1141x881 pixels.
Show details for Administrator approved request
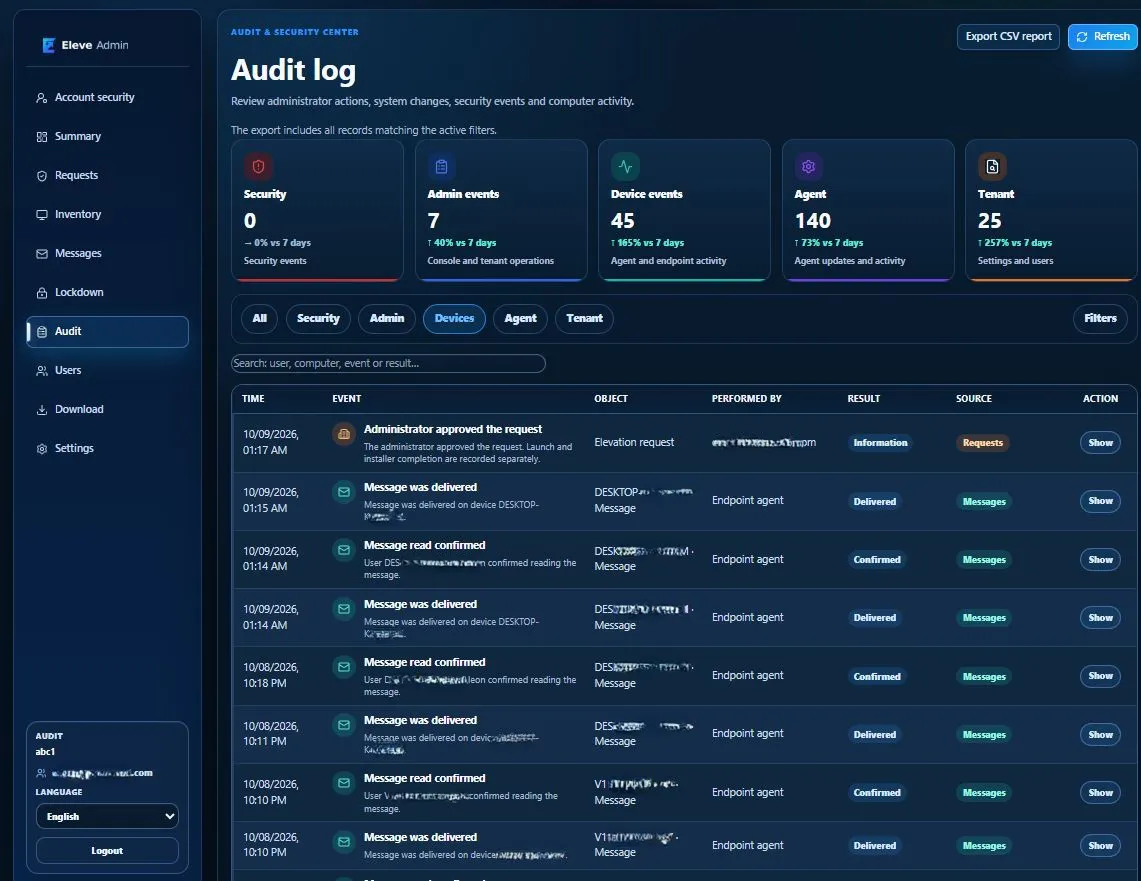pos(1100,442)
